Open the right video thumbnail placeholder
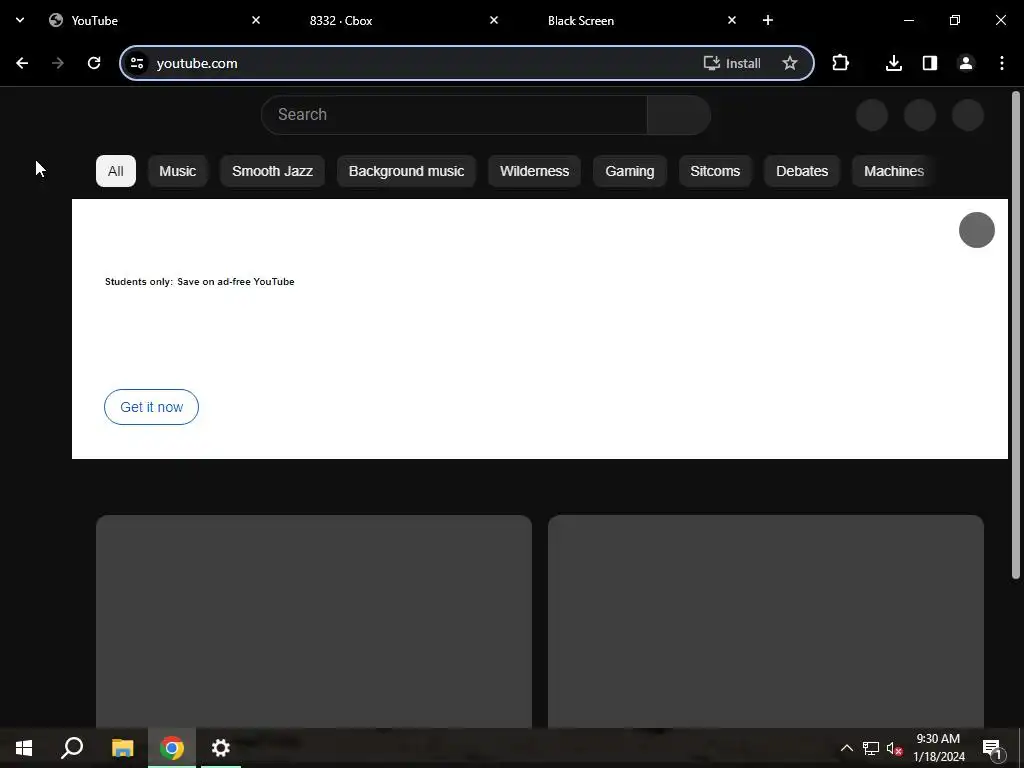Viewport: 1024px width, 768px height. (x=766, y=621)
